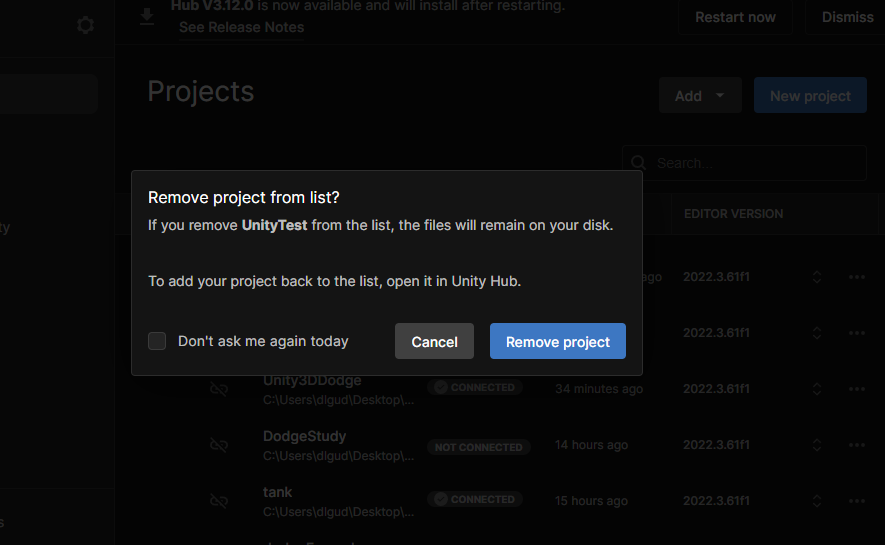The image size is (885, 545).
Task: Open the settings gear in the sidebar
Action: (x=85, y=25)
